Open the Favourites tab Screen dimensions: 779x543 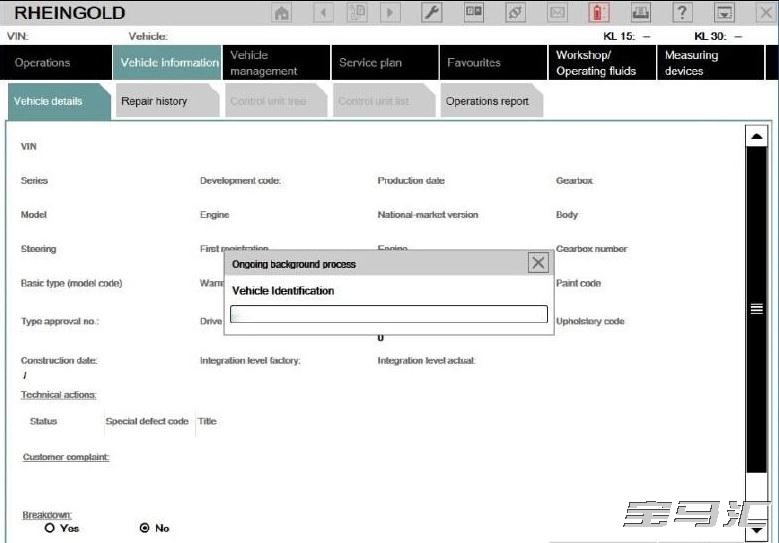pos(493,63)
